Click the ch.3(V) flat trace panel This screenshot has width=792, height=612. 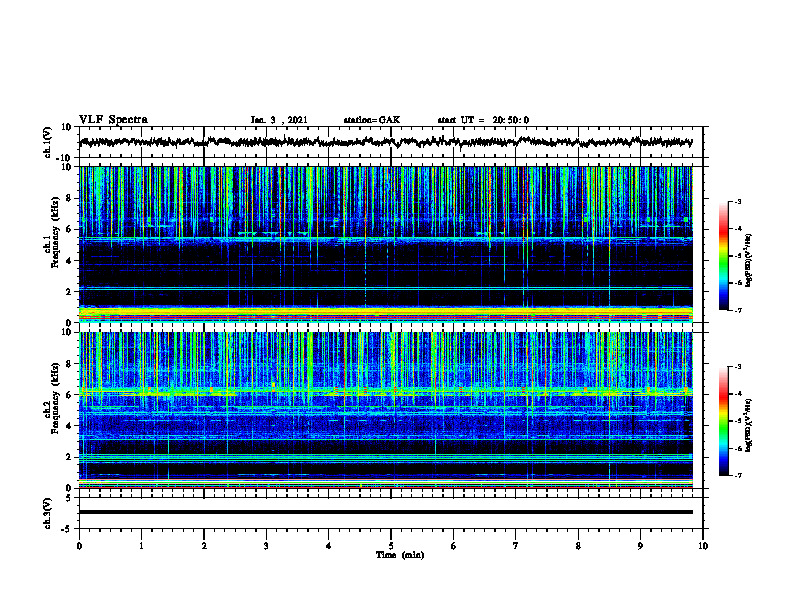[x=391, y=513]
